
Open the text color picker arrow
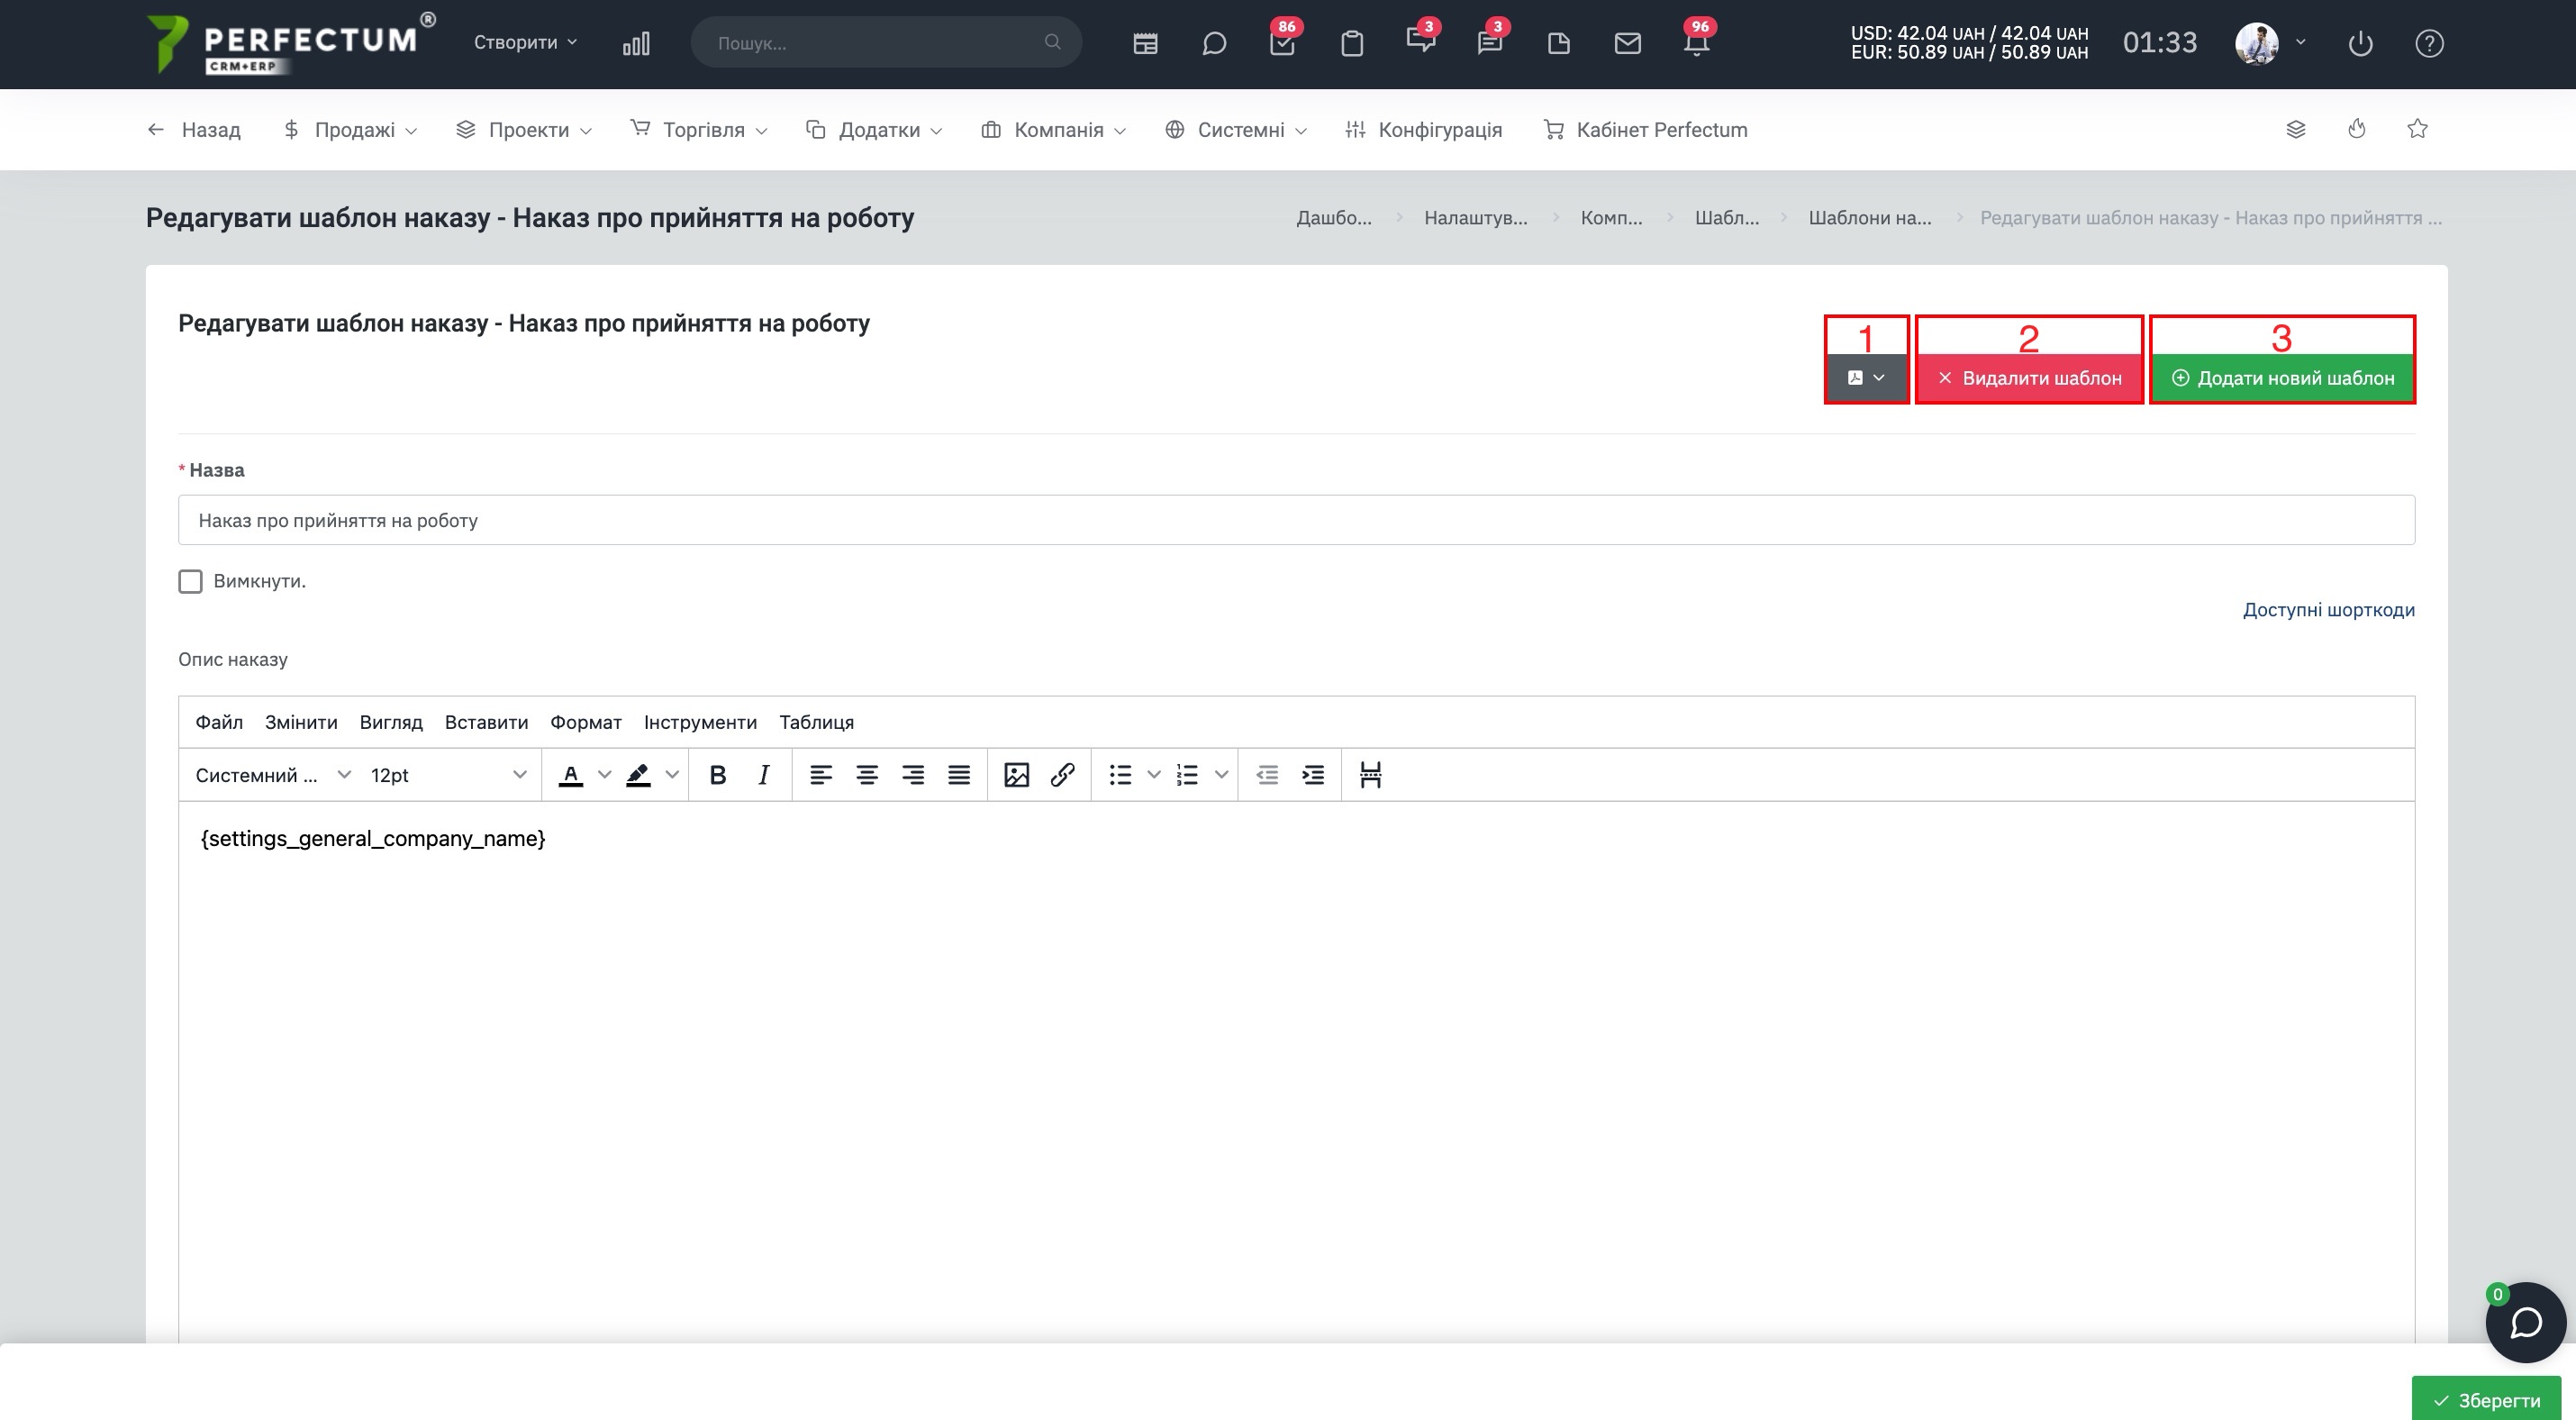(604, 775)
